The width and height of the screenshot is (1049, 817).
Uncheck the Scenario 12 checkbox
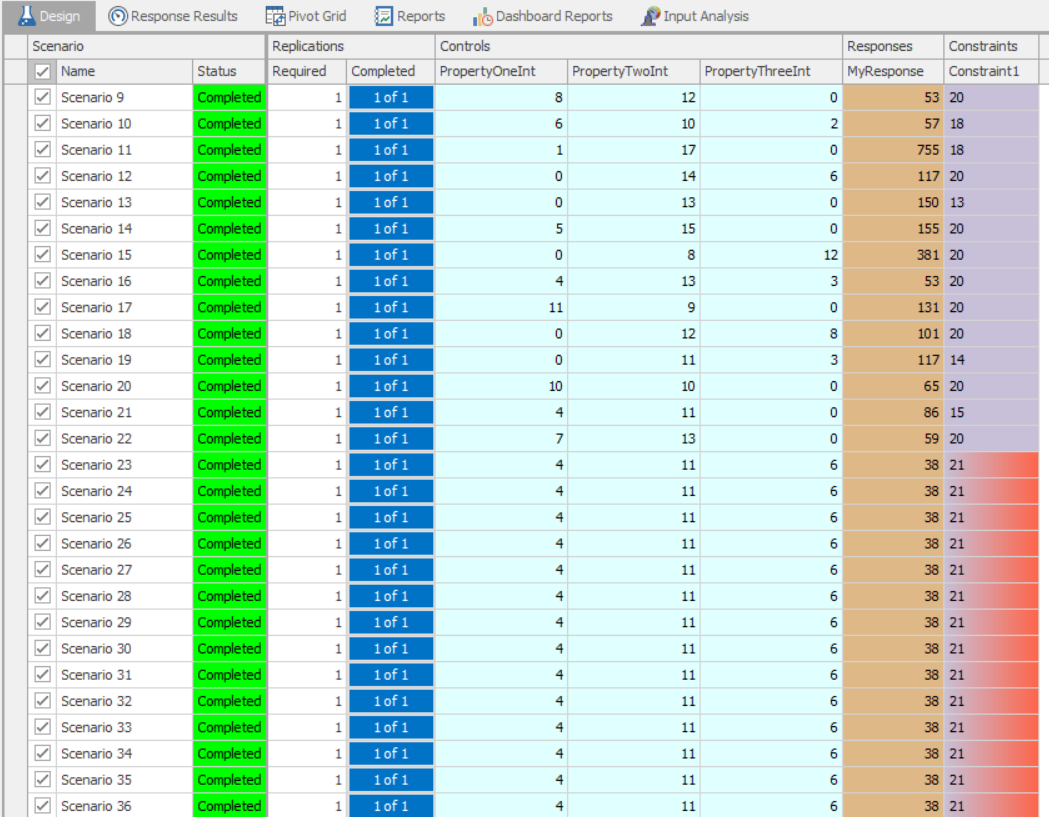(42, 176)
